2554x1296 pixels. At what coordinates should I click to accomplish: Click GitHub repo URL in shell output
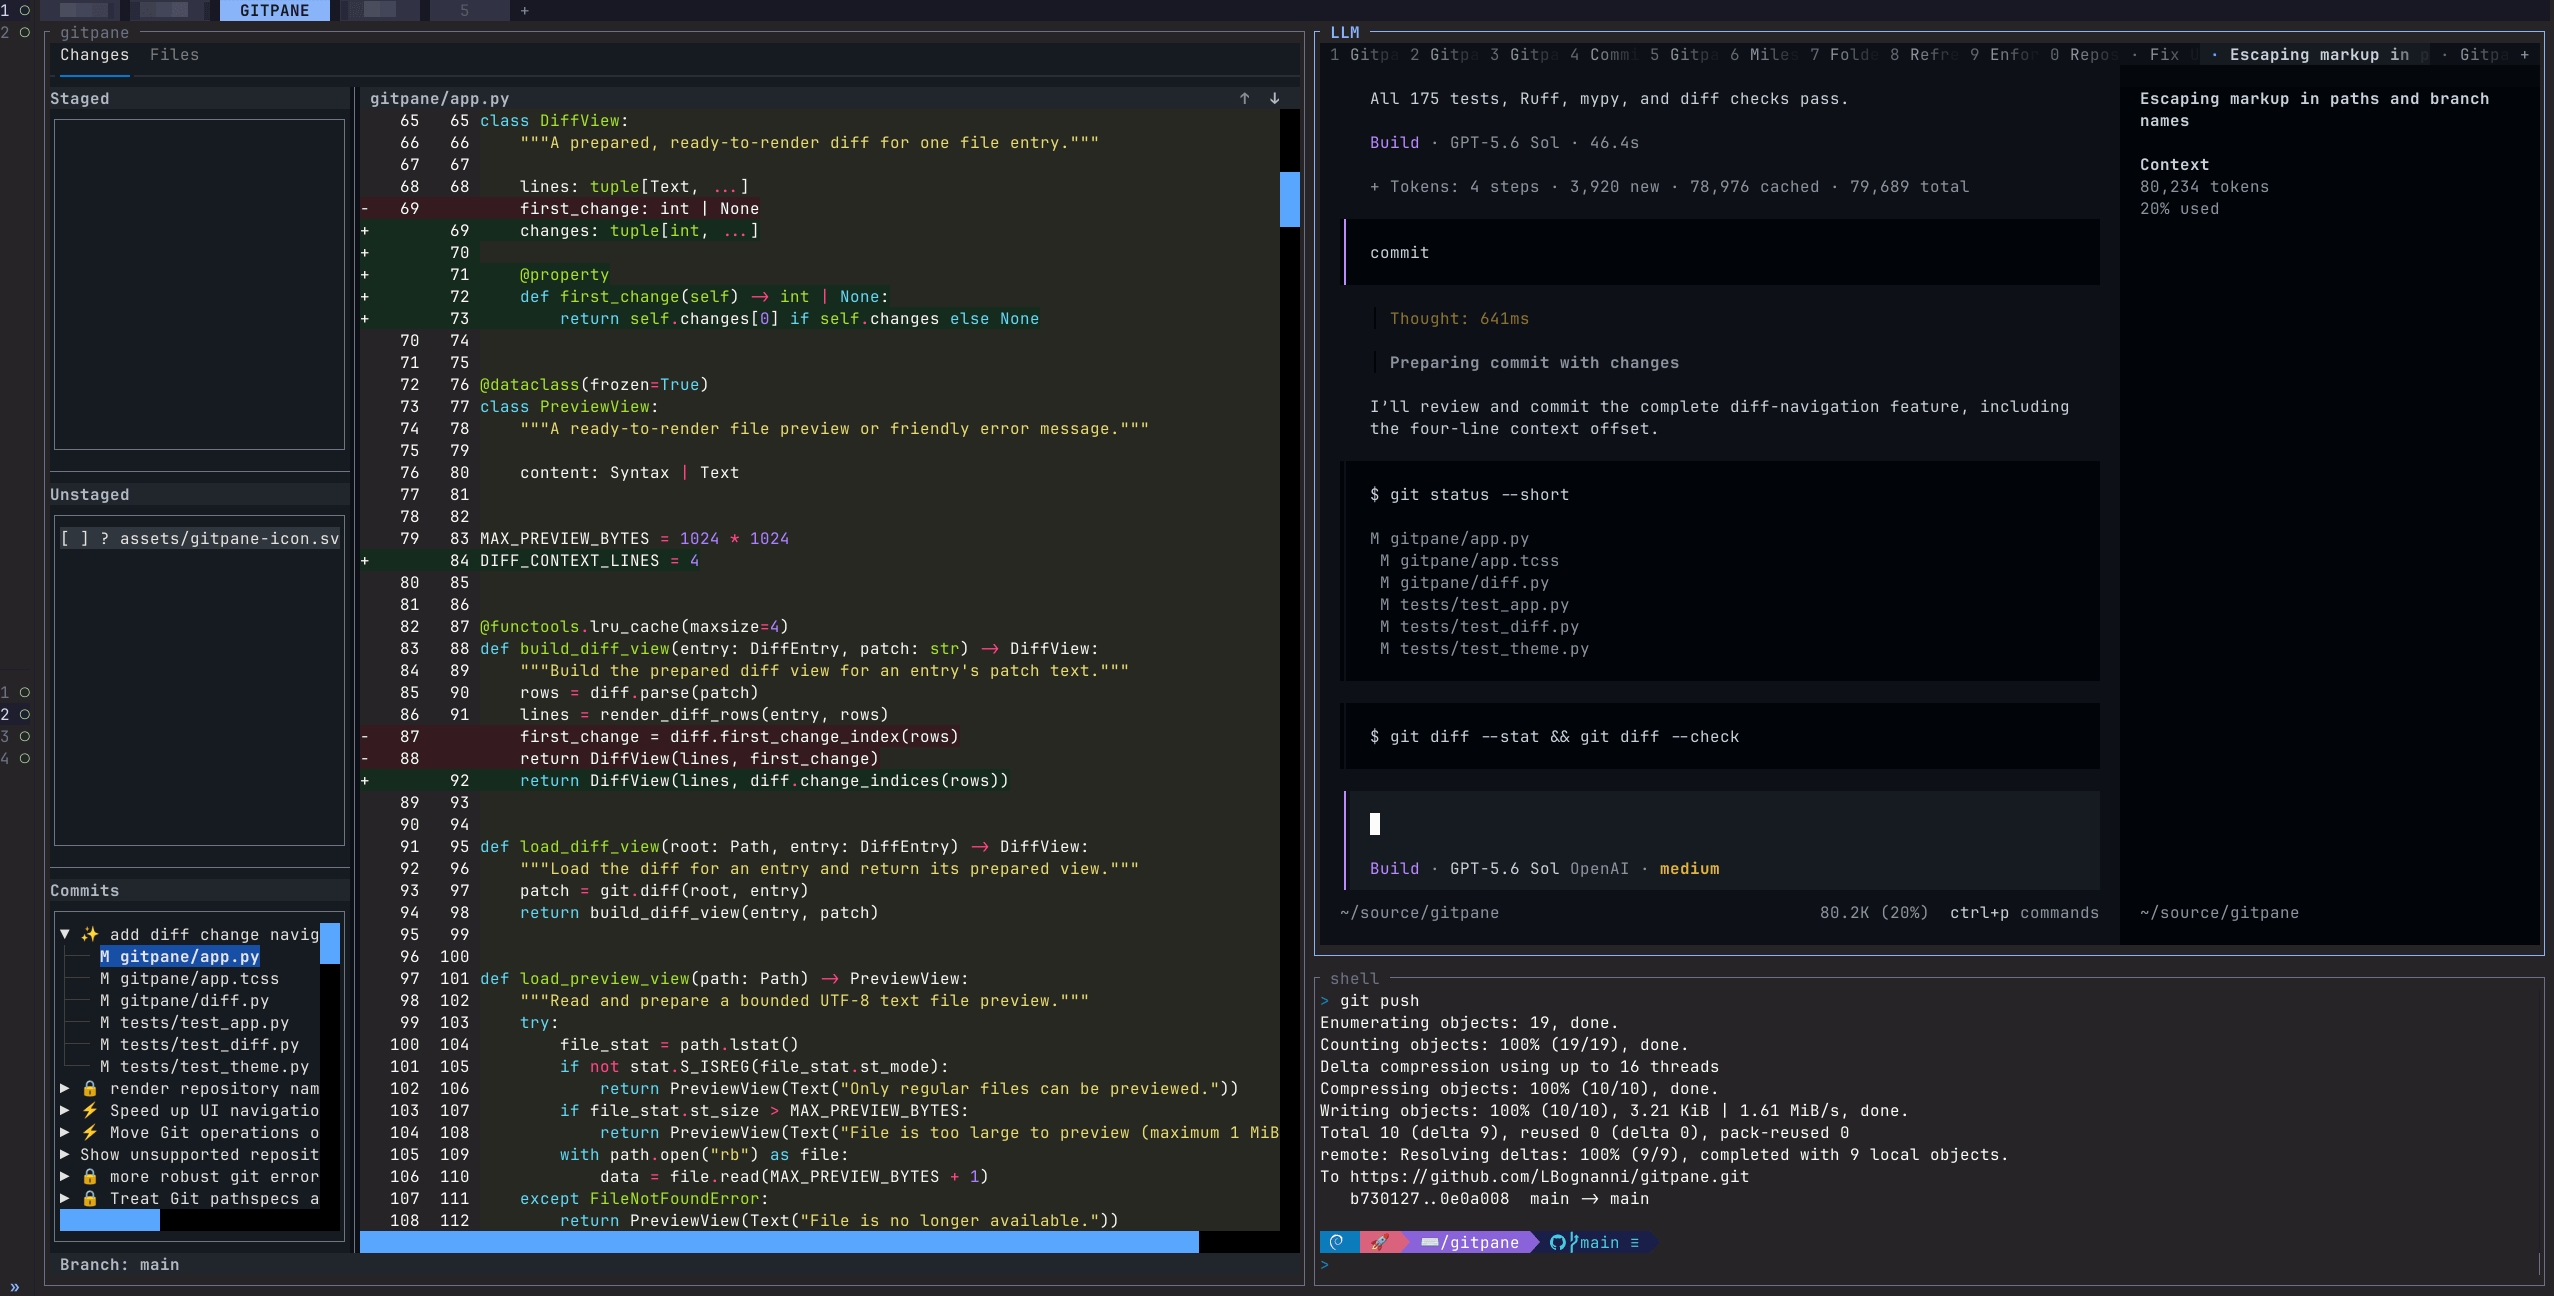[x=1549, y=1176]
